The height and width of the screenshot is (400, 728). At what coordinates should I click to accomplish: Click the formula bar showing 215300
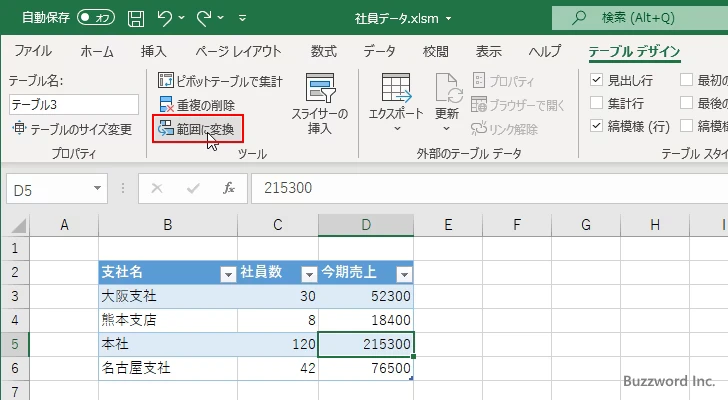tap(489, 188)
